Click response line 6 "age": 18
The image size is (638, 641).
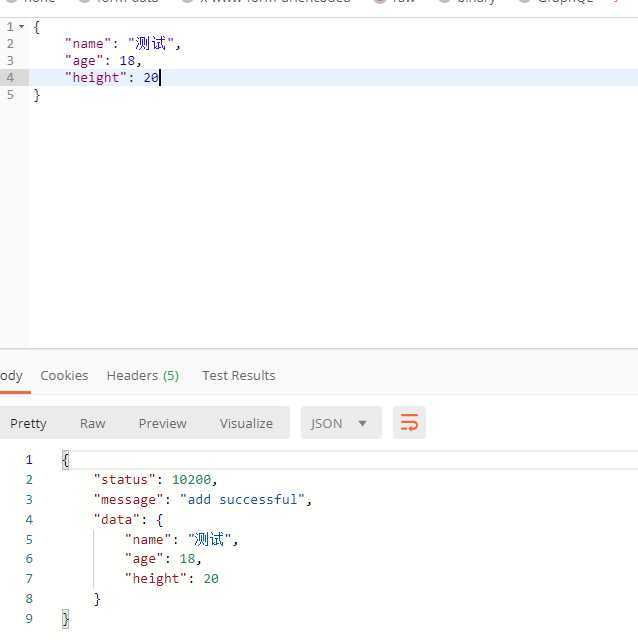pos(163,559)
